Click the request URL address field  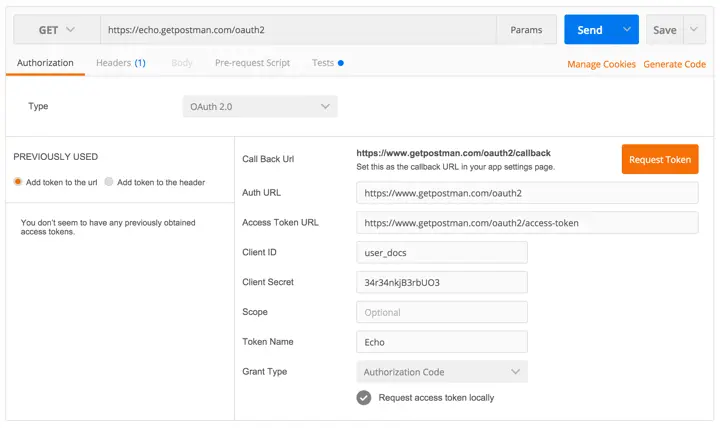pyautogui.click(x=298, y=30)
